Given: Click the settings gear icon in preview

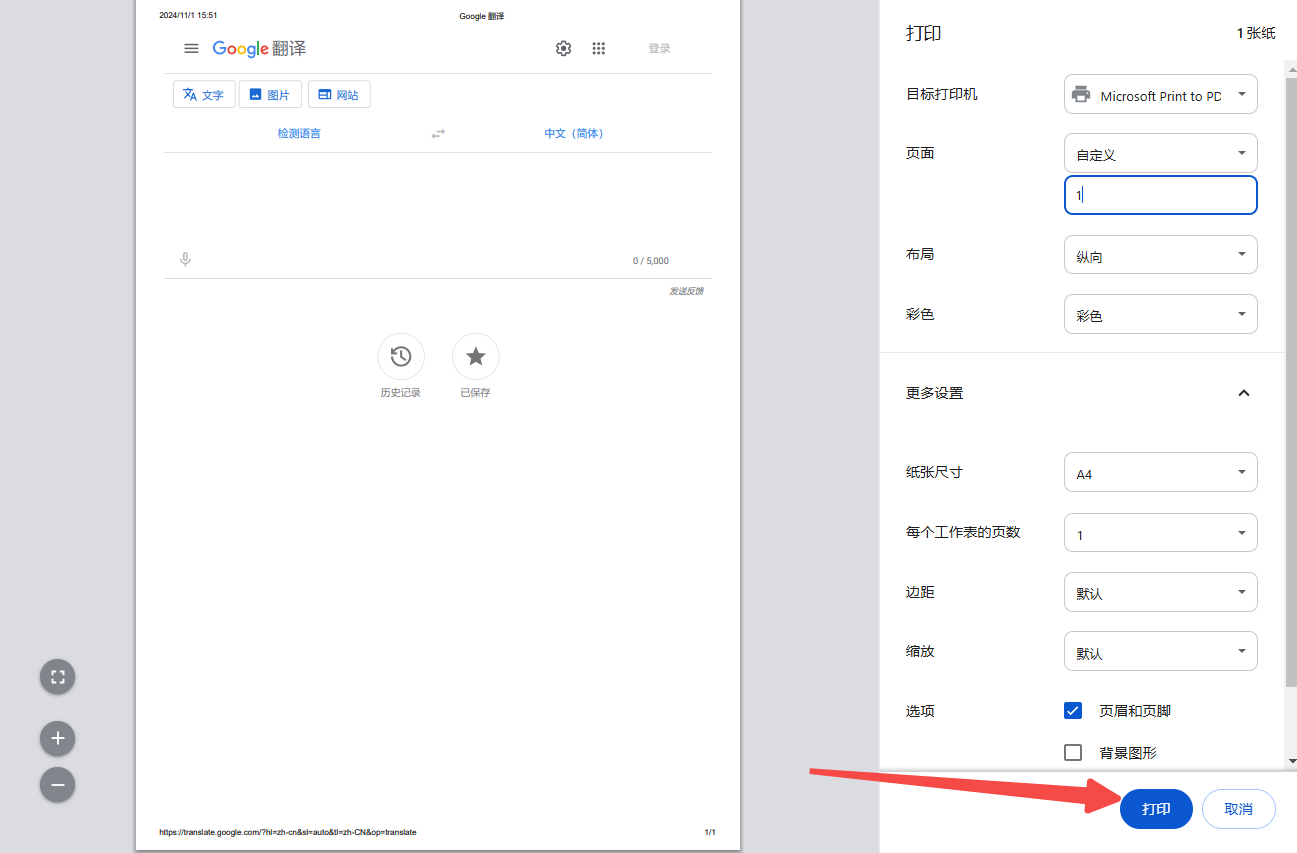Looking at the screenshot, I should point(563,48).
